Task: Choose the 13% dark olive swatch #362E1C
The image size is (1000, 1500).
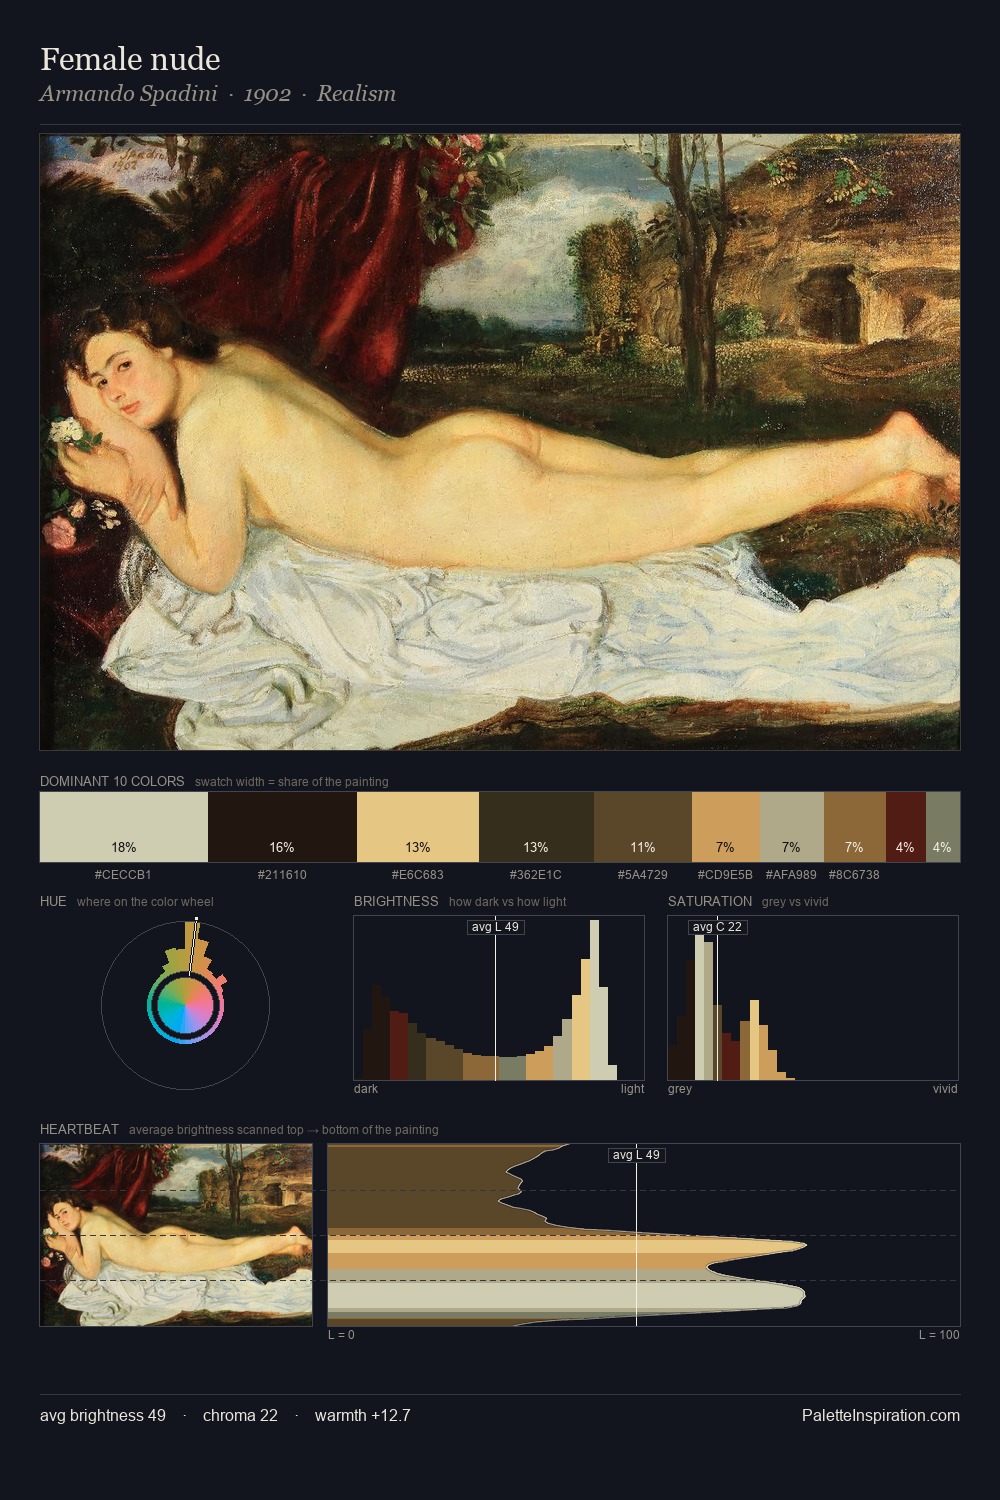Action: (536, 827)
